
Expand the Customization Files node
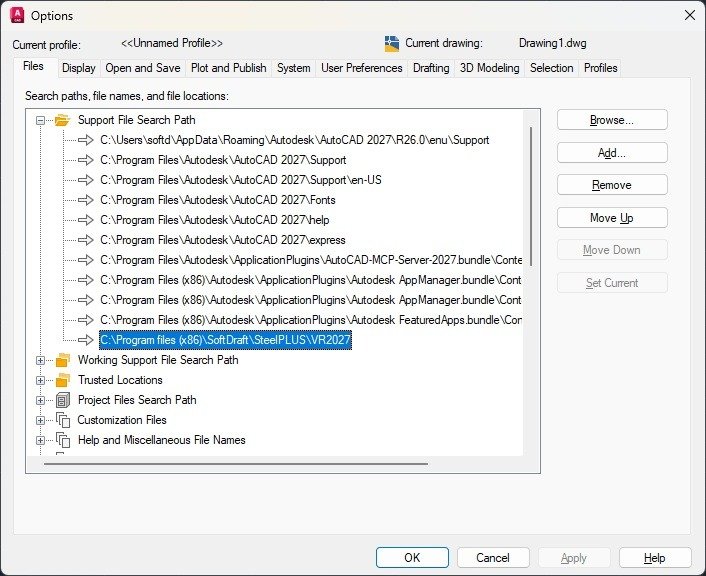click(x=41, y=420)
